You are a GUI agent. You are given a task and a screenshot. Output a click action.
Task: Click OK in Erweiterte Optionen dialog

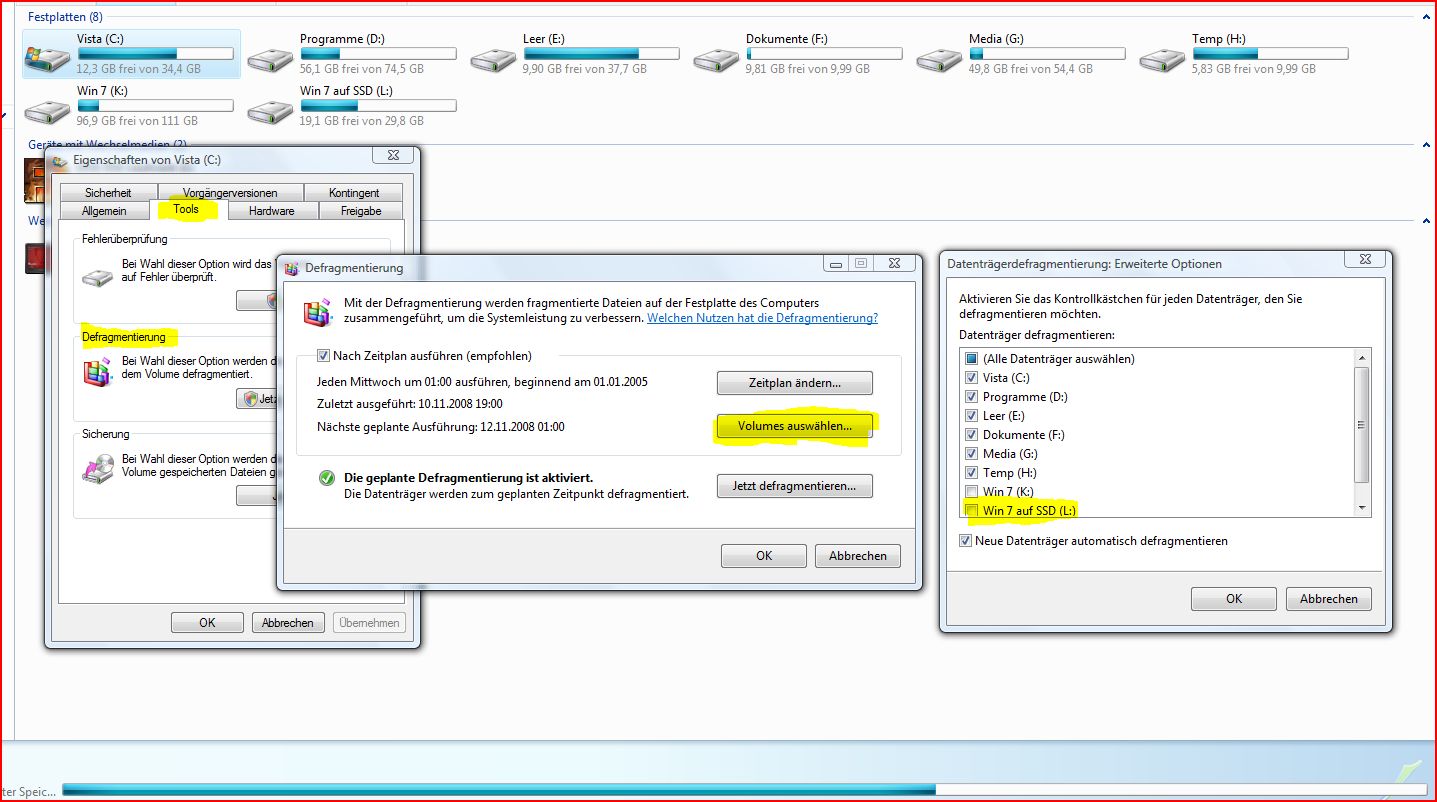point(1234,599)
